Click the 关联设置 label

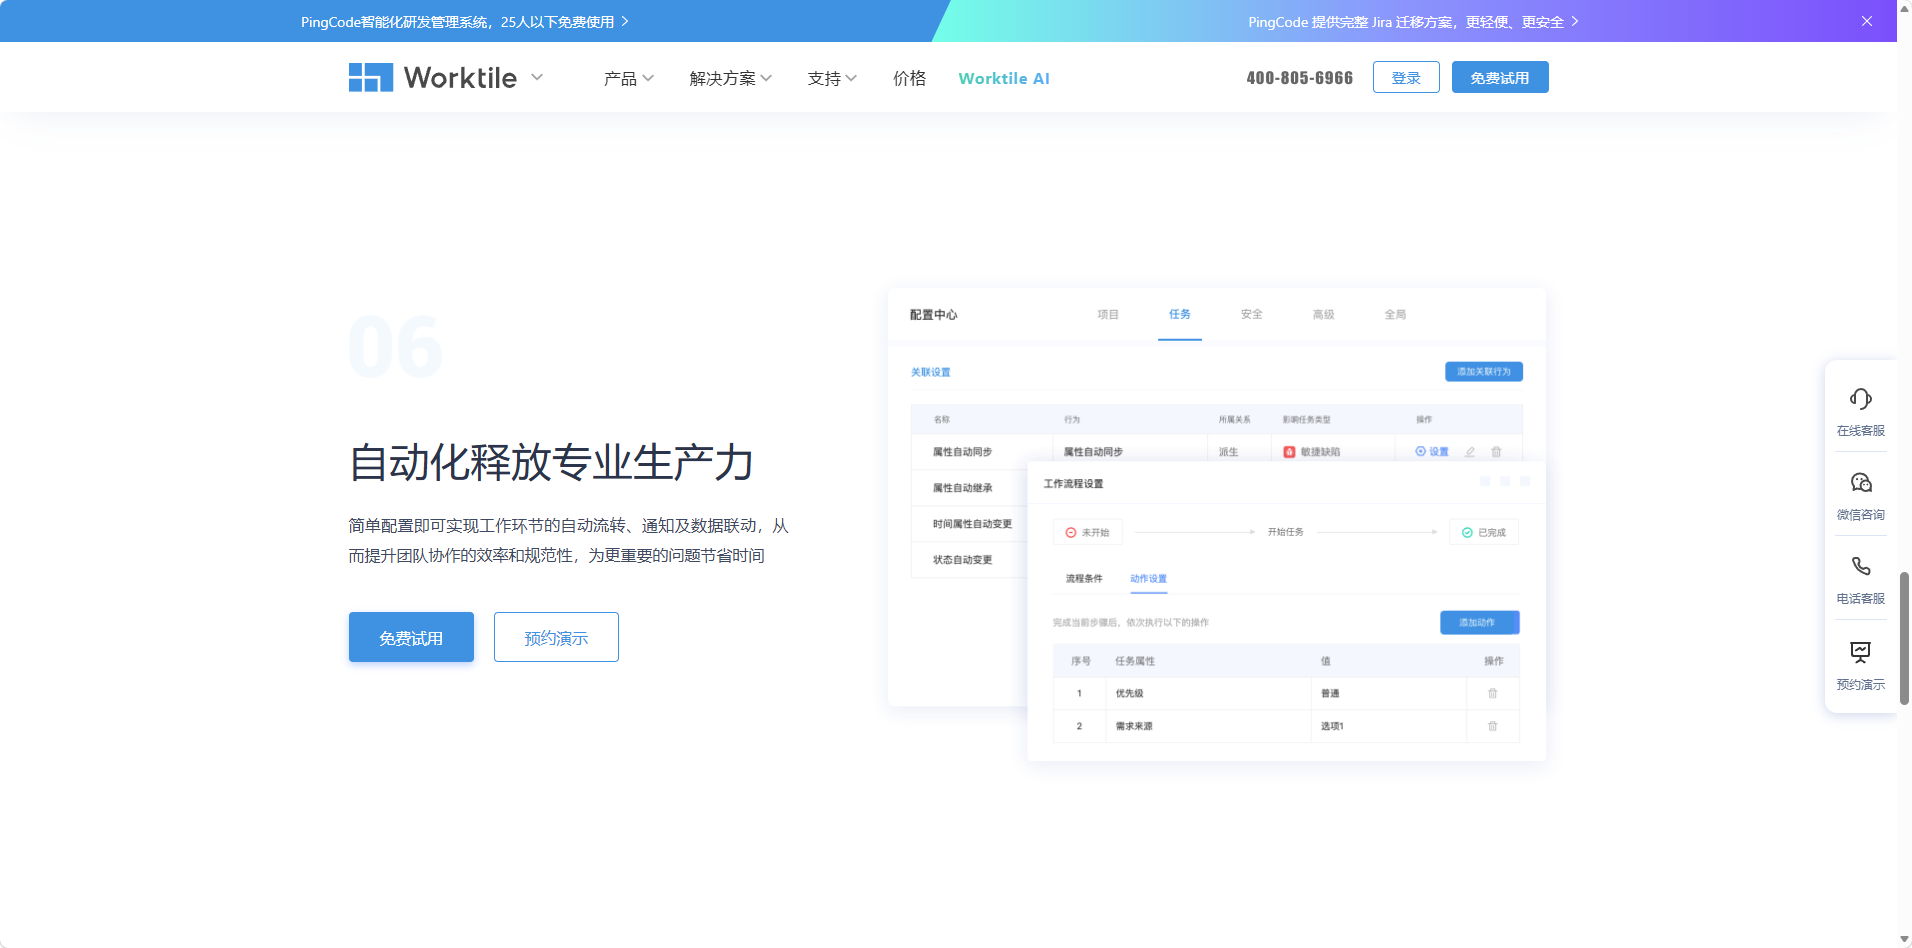coord(930,372)
